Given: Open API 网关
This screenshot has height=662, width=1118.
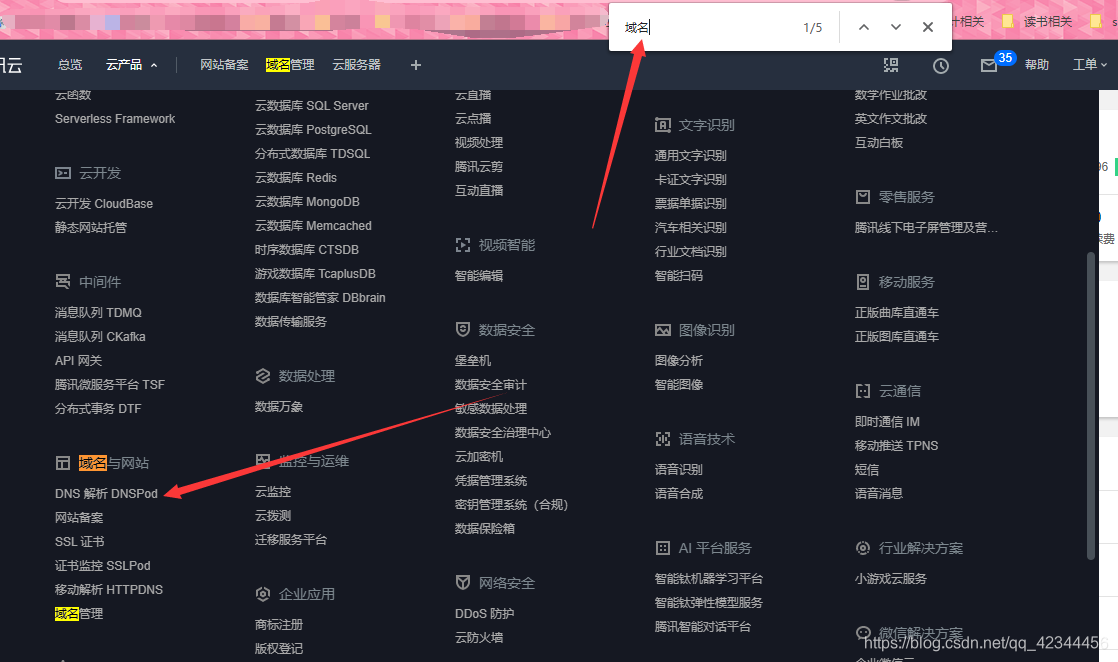Looking at the screenshot, I should pyautogui.click(x=78, y=361).
